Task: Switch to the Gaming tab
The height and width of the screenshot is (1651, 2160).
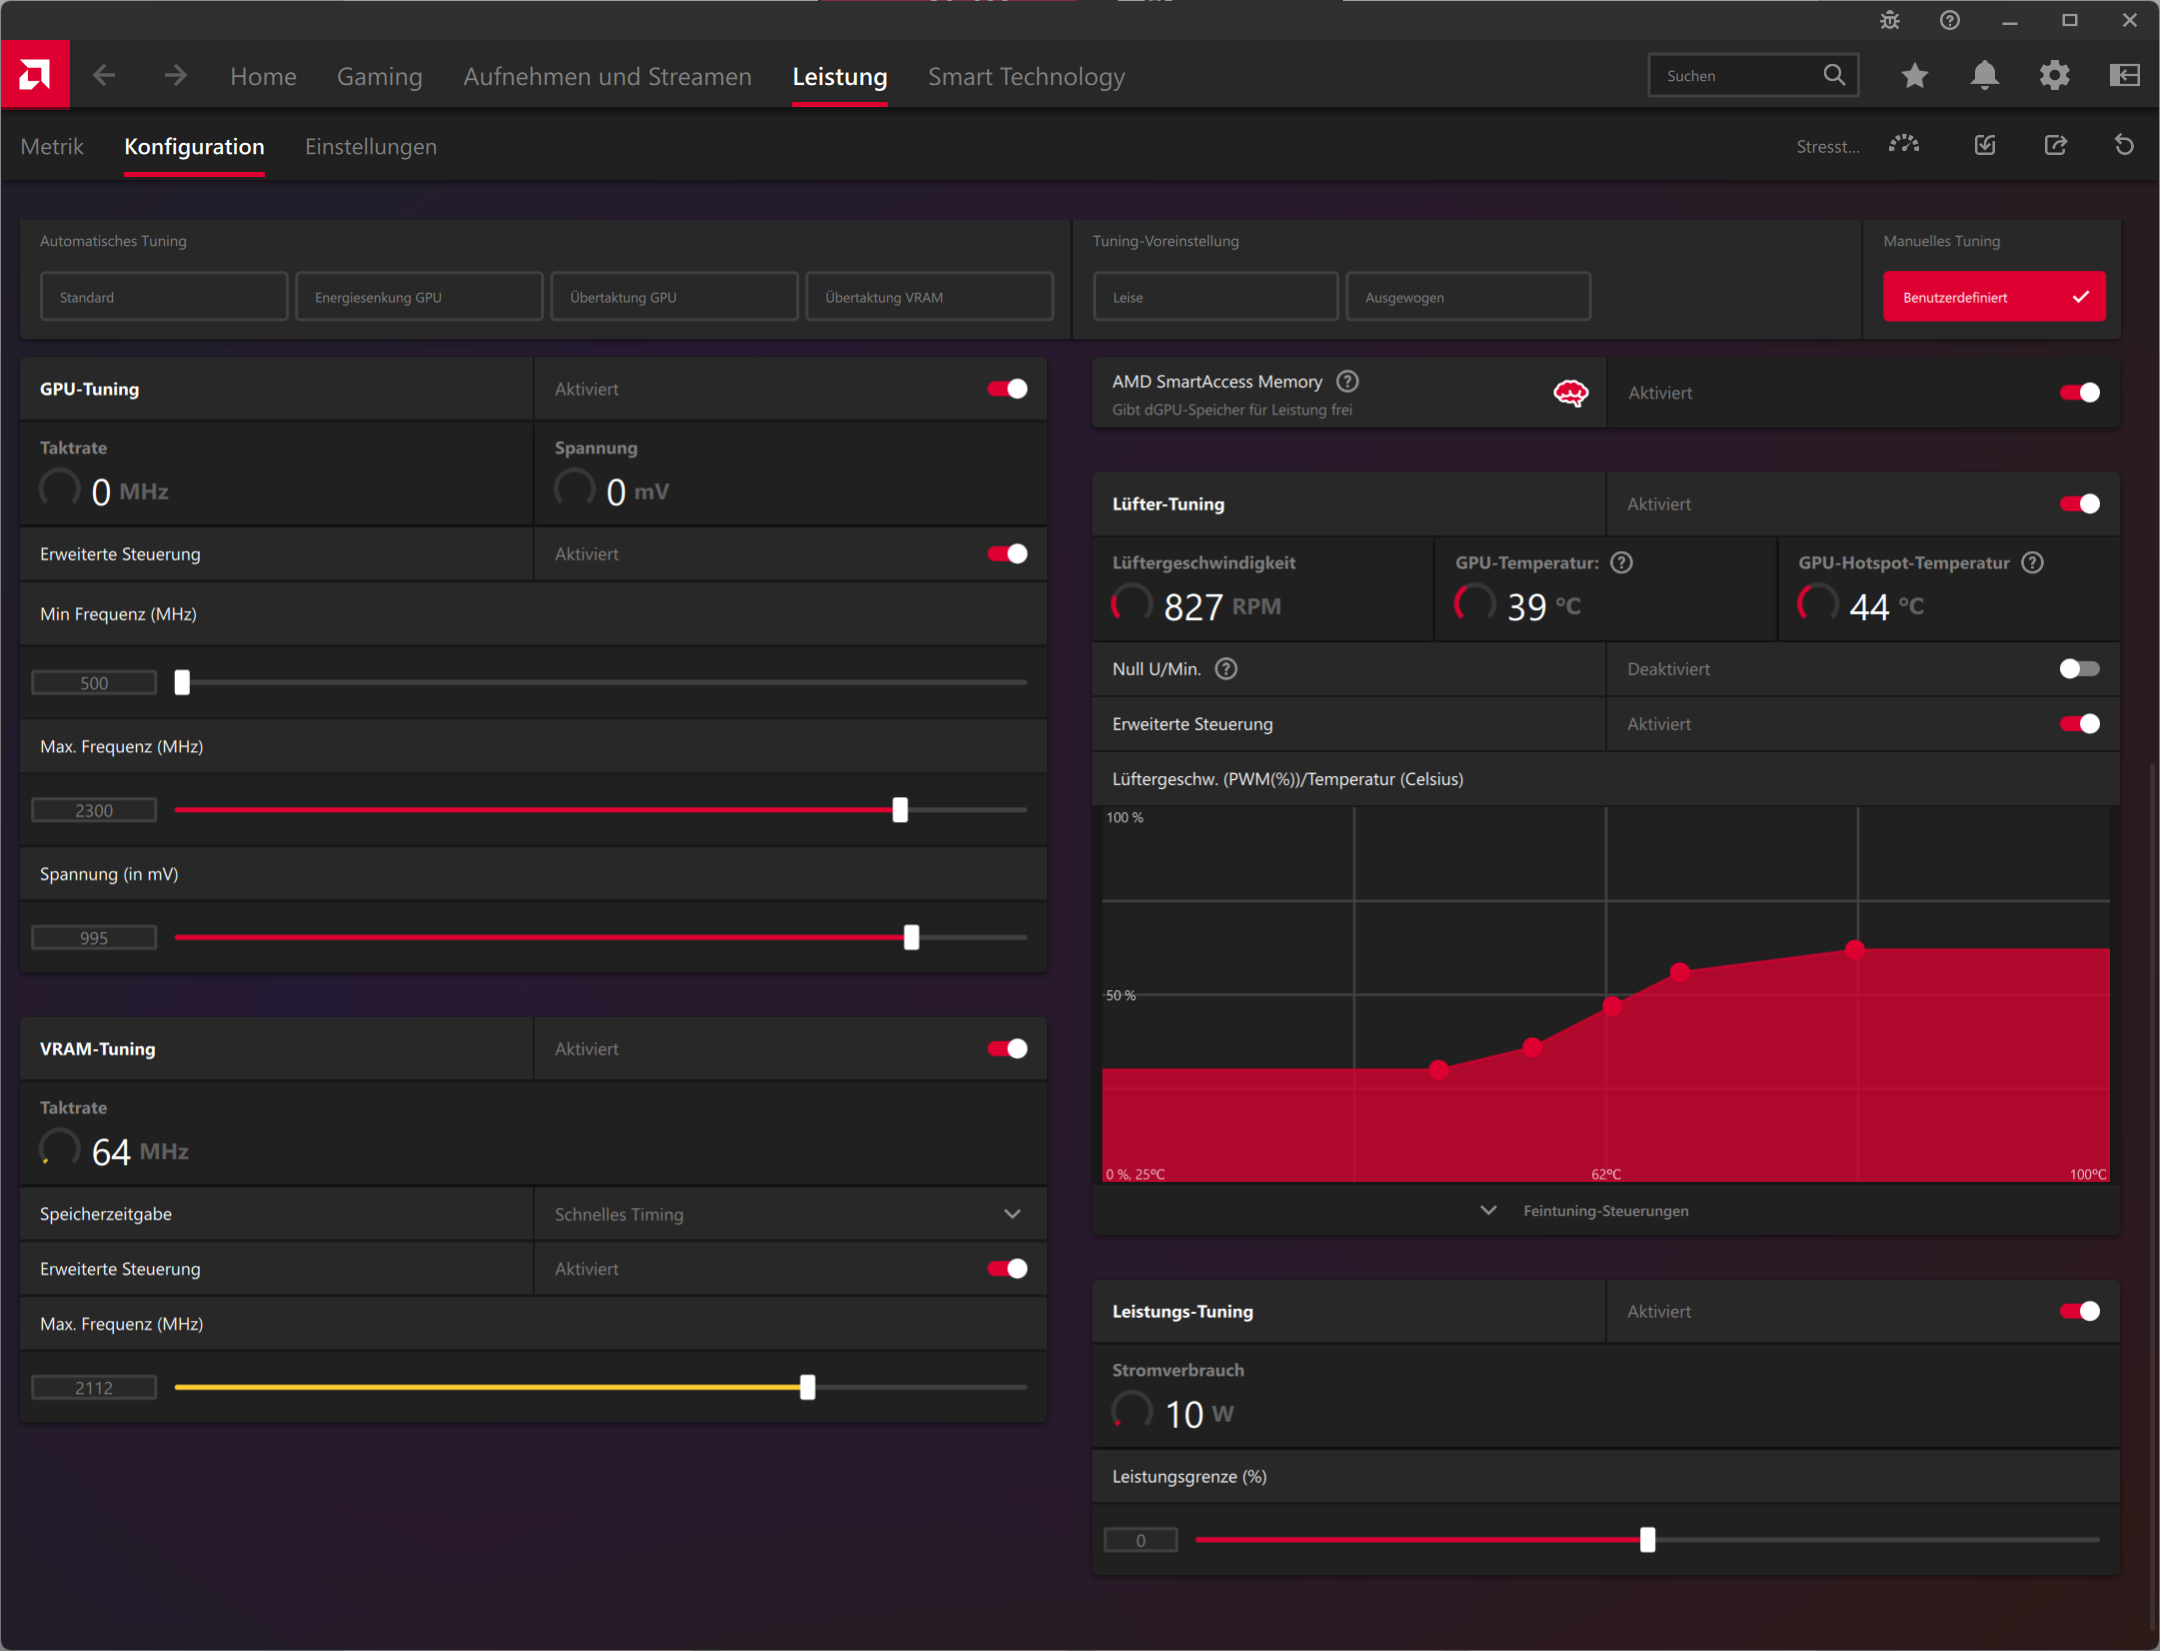Action: [x=379, y=77]
